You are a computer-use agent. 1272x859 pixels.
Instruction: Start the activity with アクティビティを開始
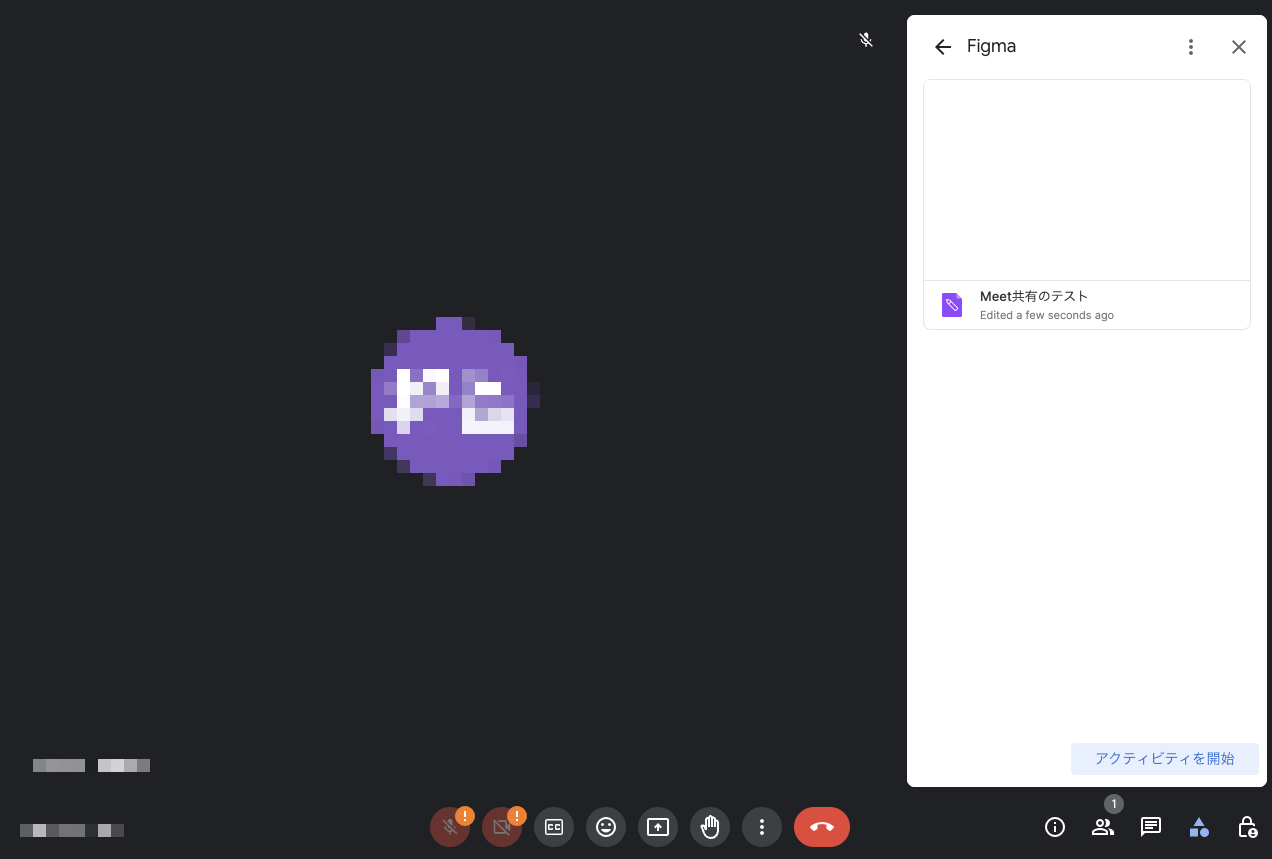click(x=1165, y=758)
